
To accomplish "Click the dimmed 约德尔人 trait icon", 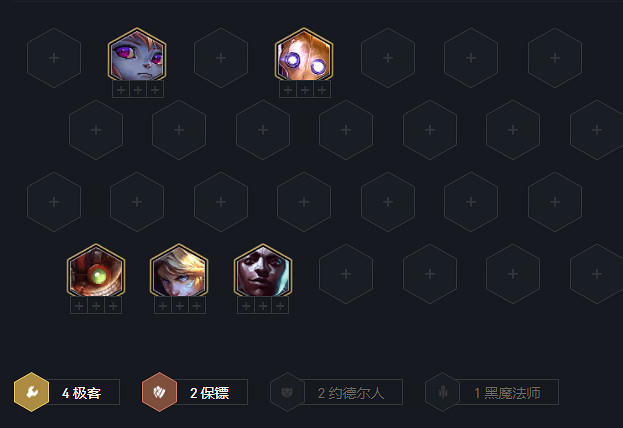I will [287, 392].
